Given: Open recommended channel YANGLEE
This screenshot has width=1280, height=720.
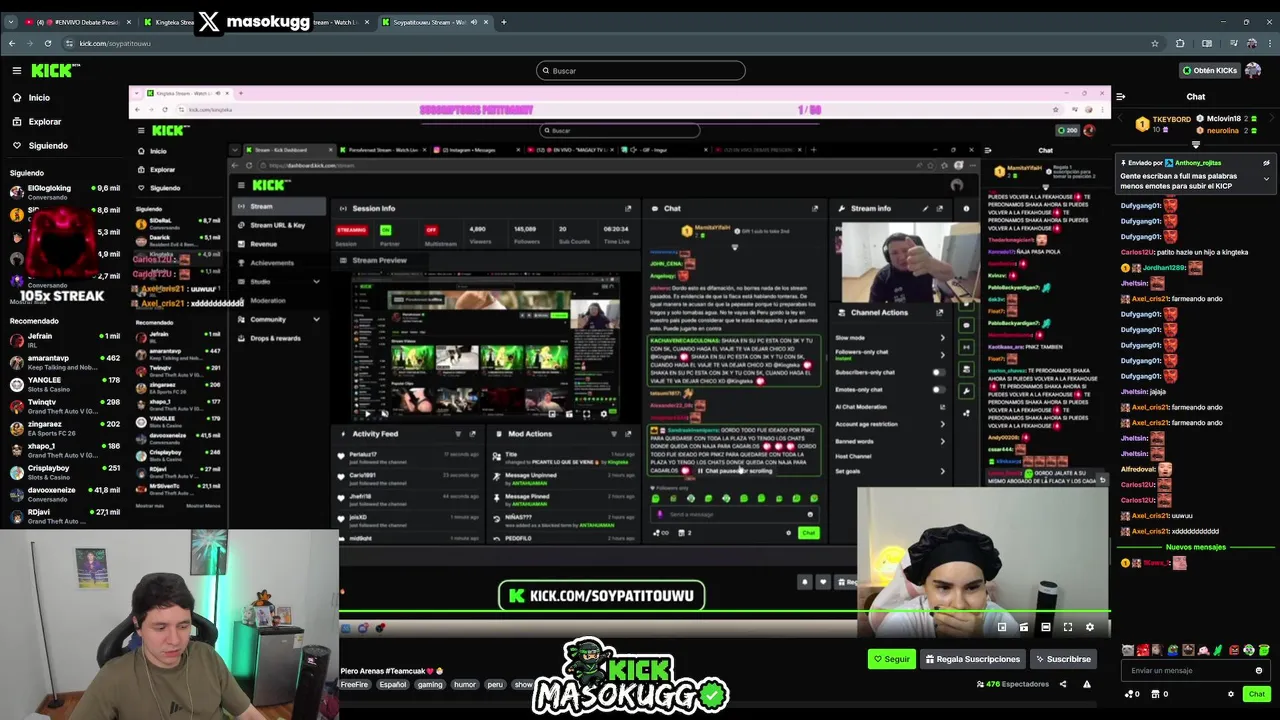Looking at the screenshot, I should 65,384.
